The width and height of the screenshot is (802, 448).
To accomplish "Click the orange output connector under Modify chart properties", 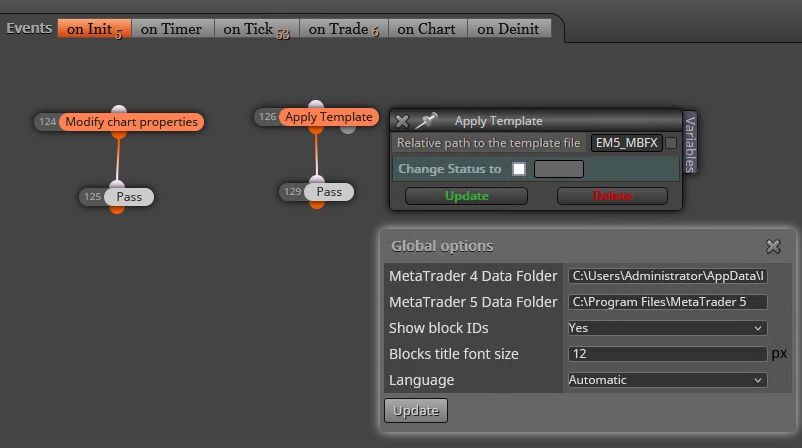I will click(x=119, y=135).
